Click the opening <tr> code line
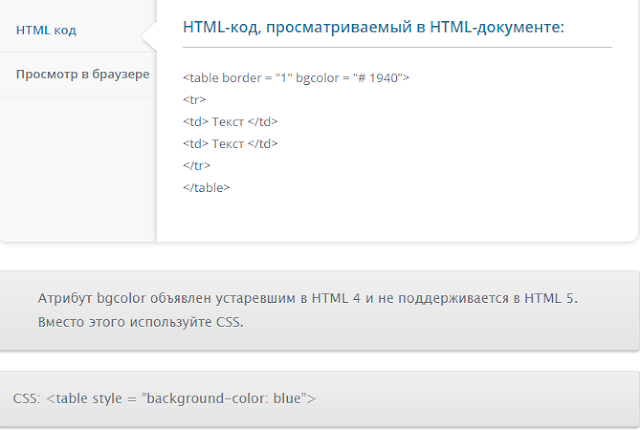 194,100
